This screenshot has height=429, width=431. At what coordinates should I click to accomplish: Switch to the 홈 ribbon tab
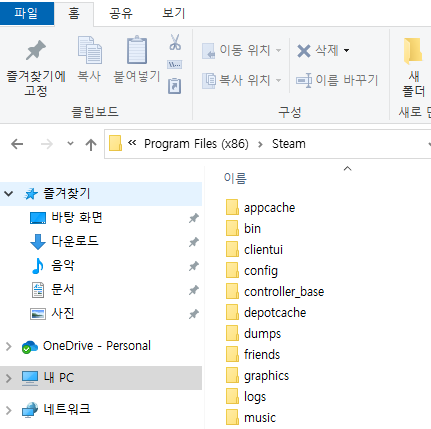[x=74, y=13]
